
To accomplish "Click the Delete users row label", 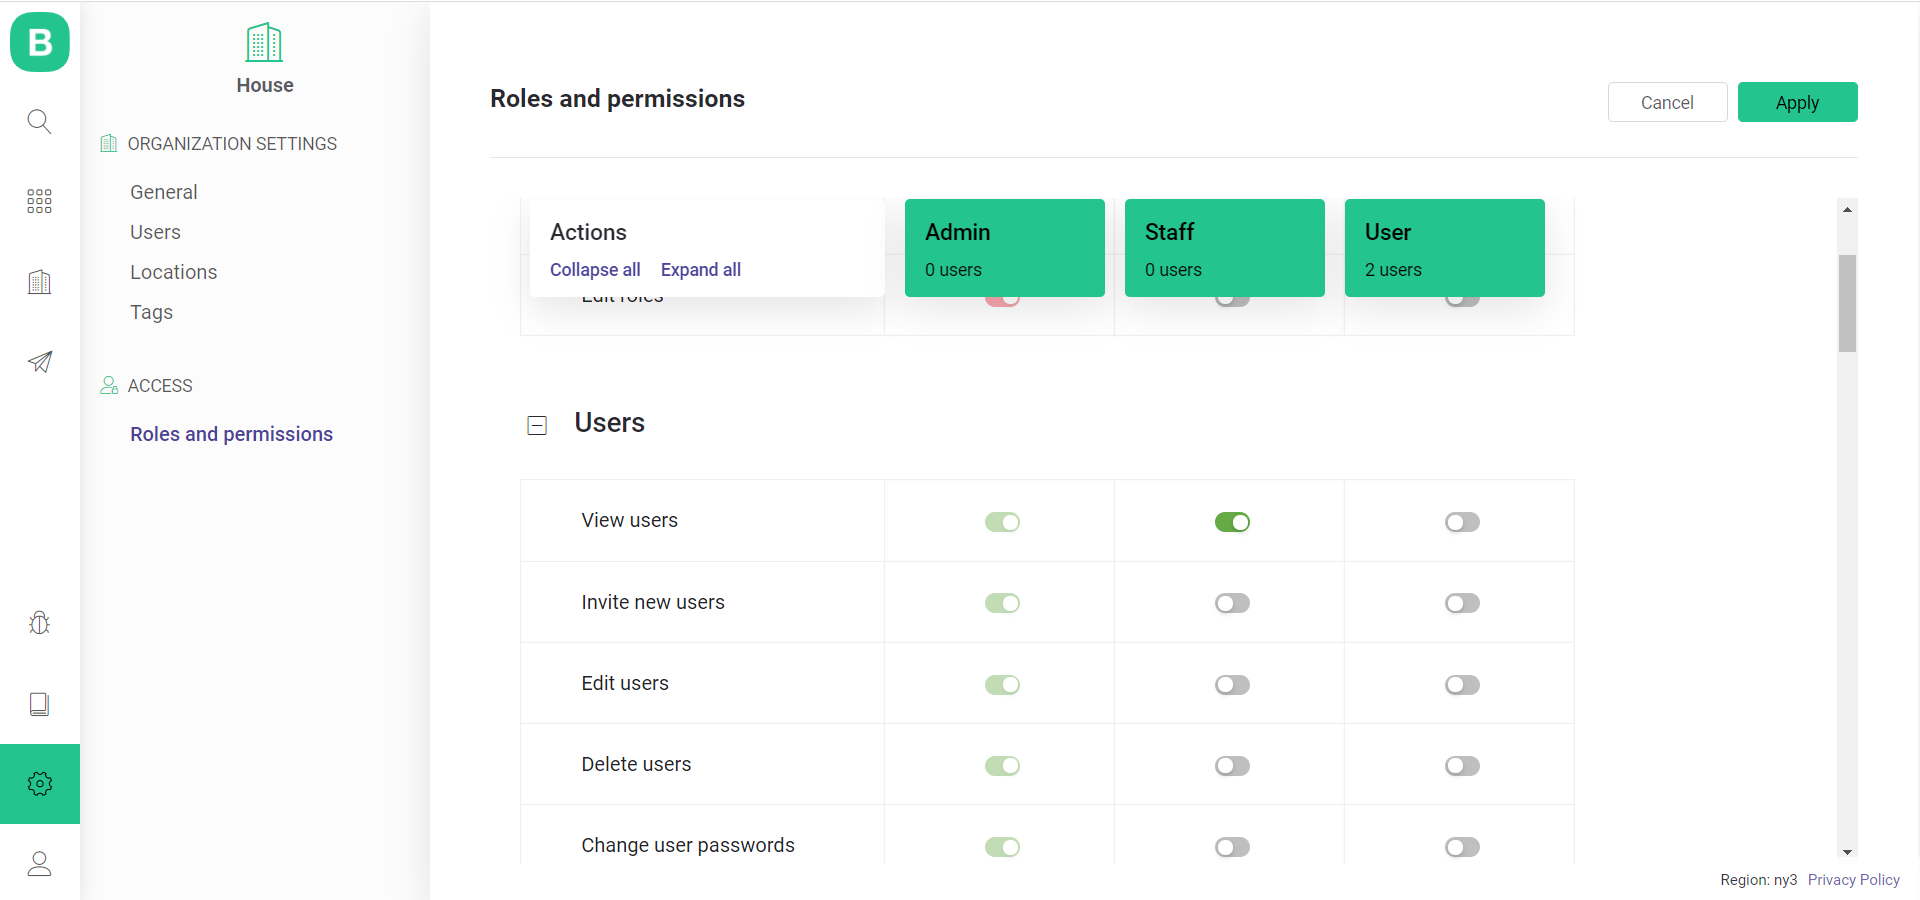I will pos(636,764).
